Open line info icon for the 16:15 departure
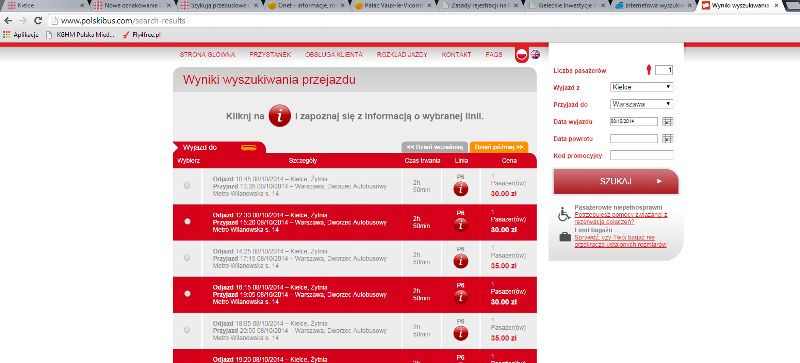The image size is (800, 363). pos(461,297)
